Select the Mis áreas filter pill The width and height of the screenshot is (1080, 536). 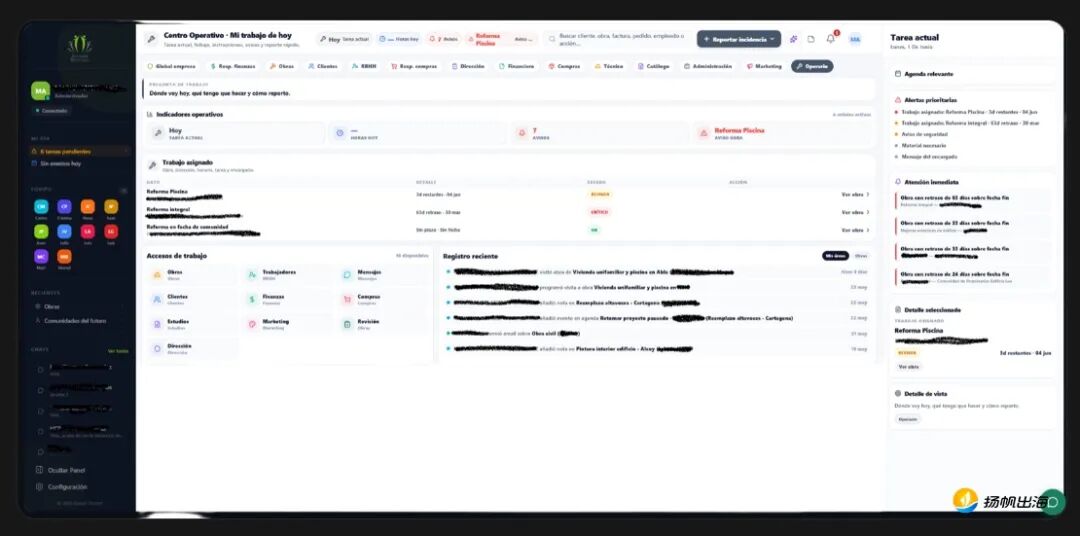(835, 256)
